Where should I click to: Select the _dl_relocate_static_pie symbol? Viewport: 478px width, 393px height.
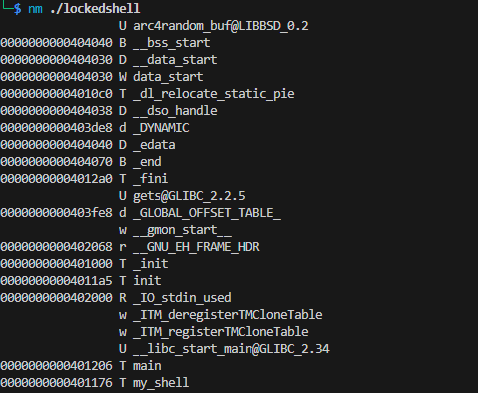214,94
